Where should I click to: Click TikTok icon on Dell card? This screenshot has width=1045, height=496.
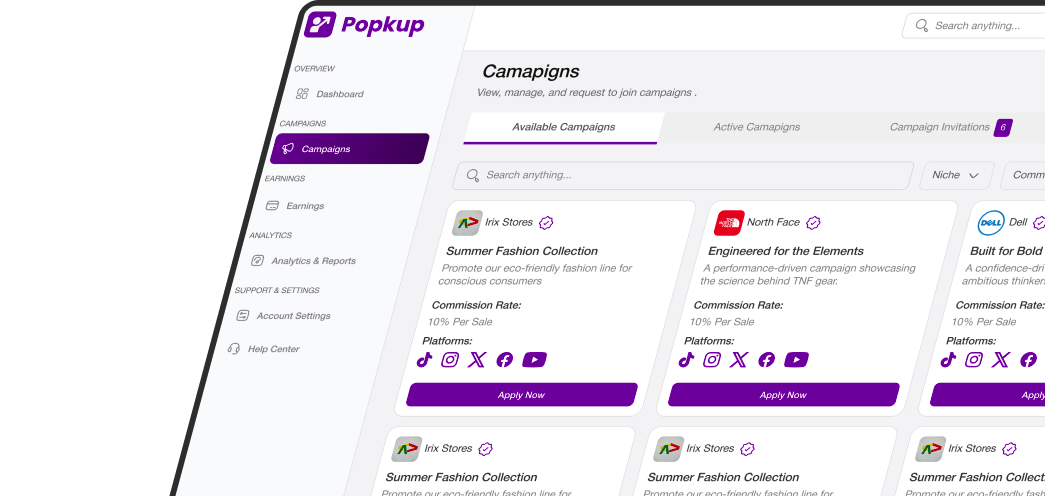click(x=948, y=360)
